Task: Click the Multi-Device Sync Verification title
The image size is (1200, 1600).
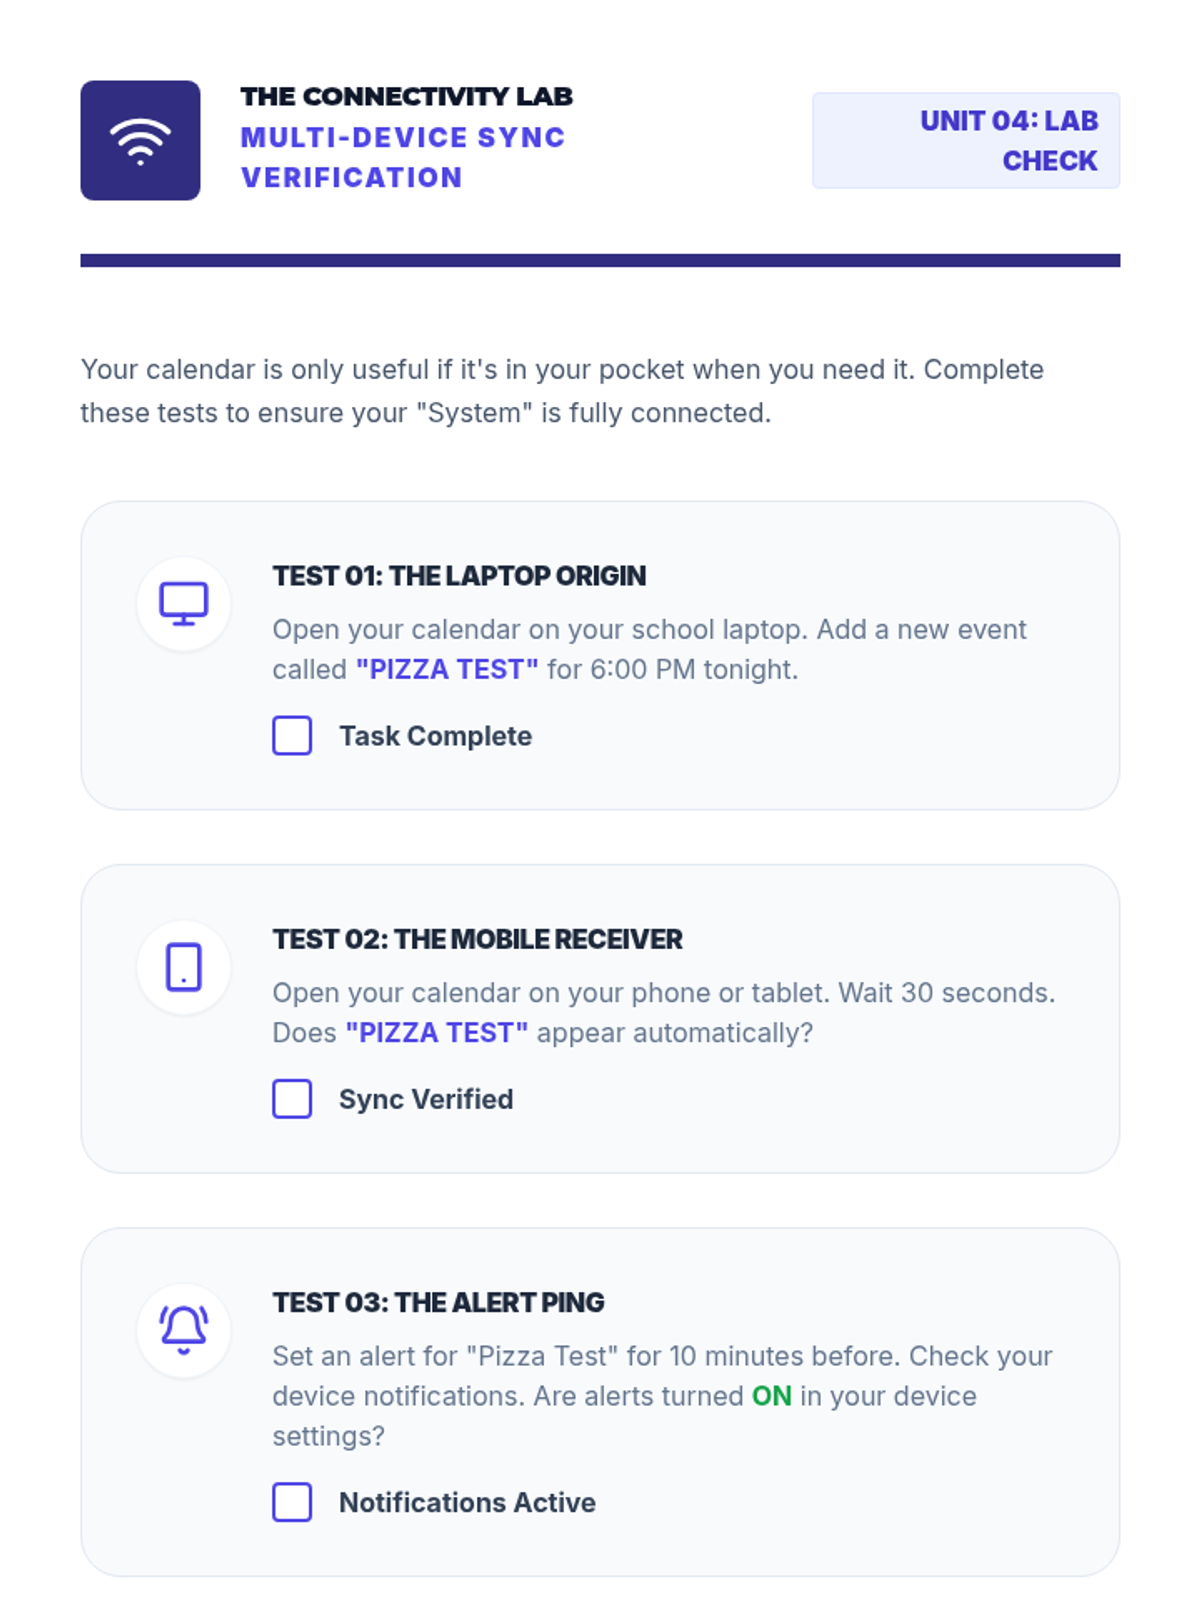Action: click(x=402, y=157)
